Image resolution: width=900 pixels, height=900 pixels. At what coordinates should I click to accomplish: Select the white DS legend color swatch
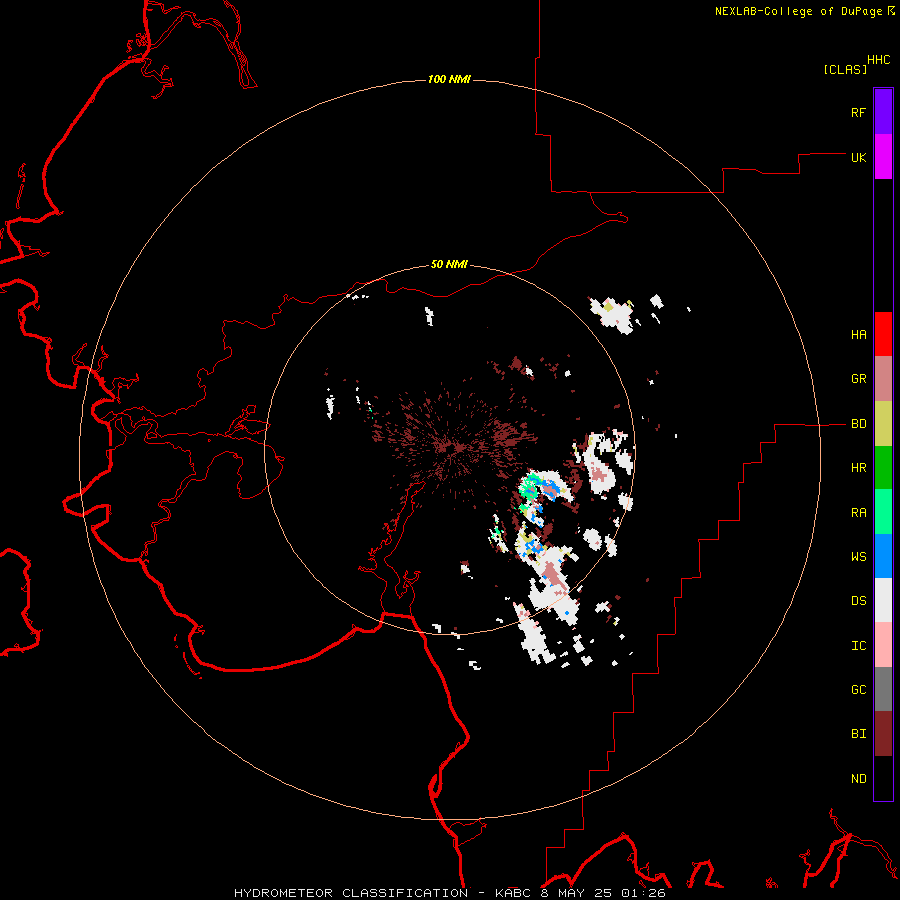coord(883,600)
